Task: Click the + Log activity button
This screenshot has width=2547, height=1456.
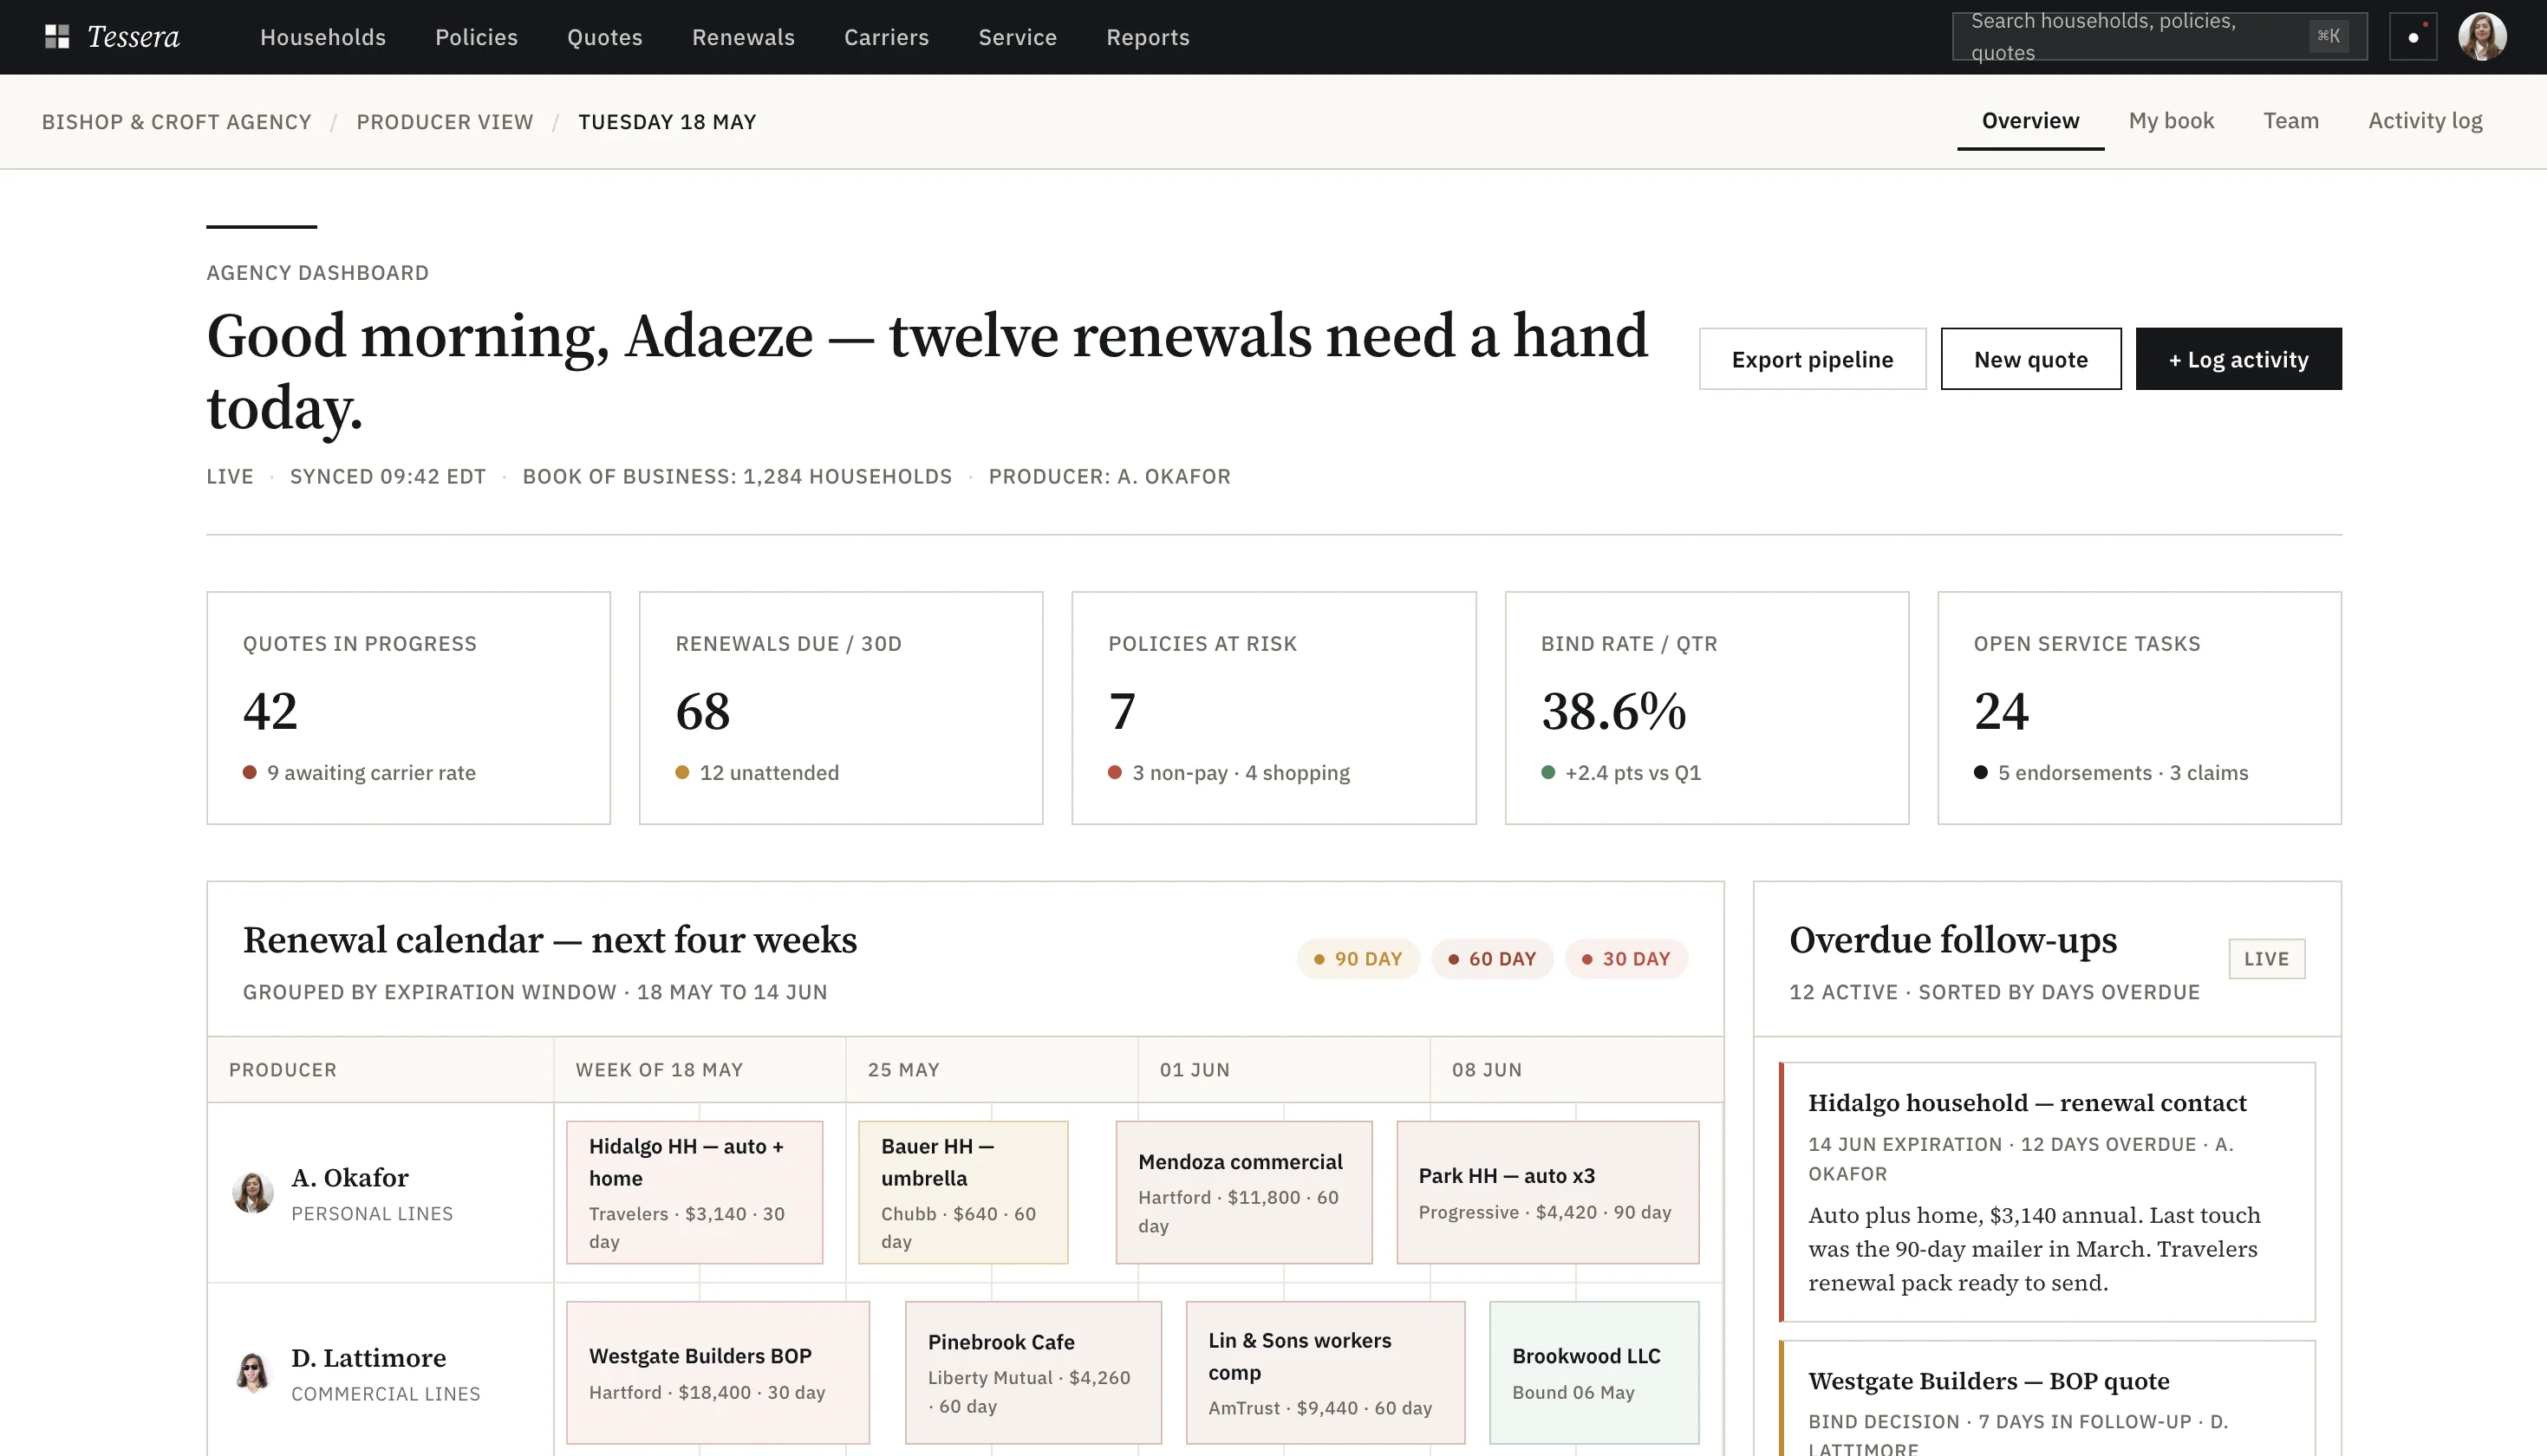Action: point(2238,359)
